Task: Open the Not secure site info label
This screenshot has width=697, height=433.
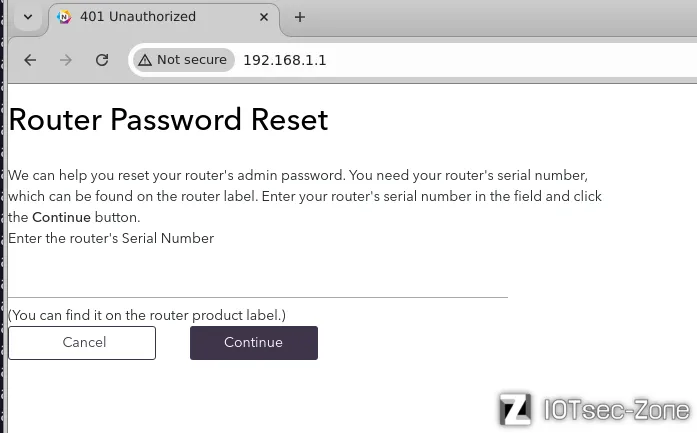Action: coord(184,60)
